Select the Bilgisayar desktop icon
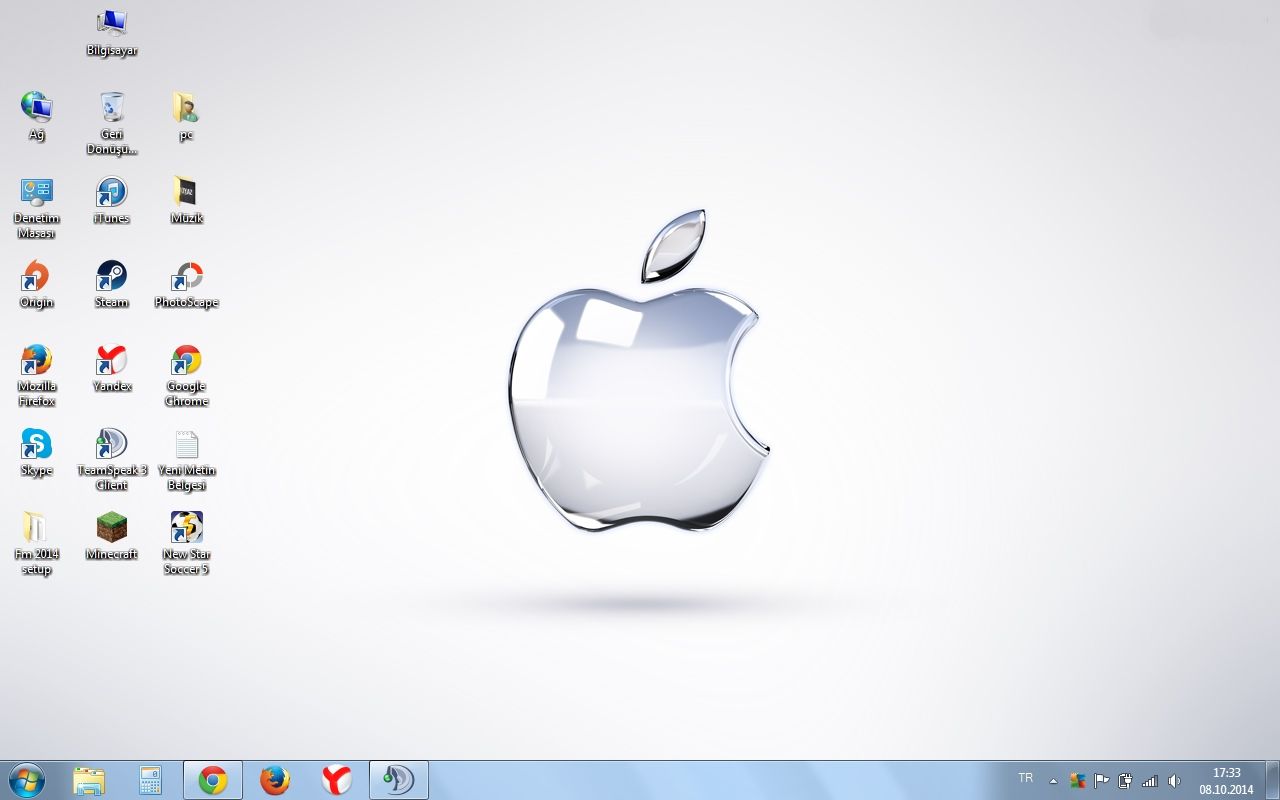The image size is (1280, 800). [112, 32]
